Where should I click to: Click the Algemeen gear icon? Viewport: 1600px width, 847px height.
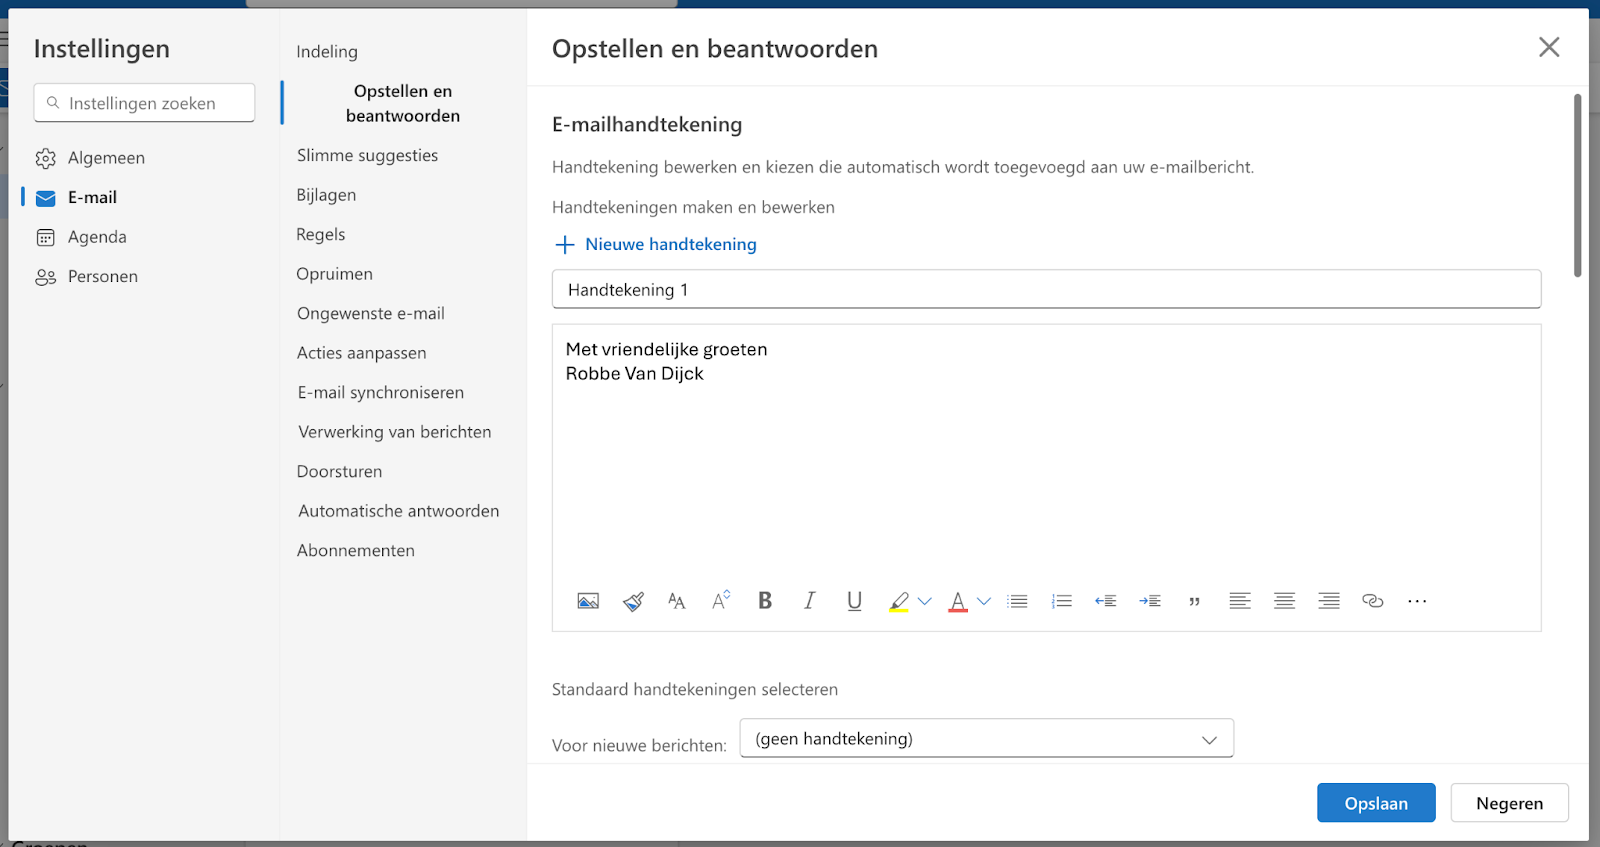(46, 158)
